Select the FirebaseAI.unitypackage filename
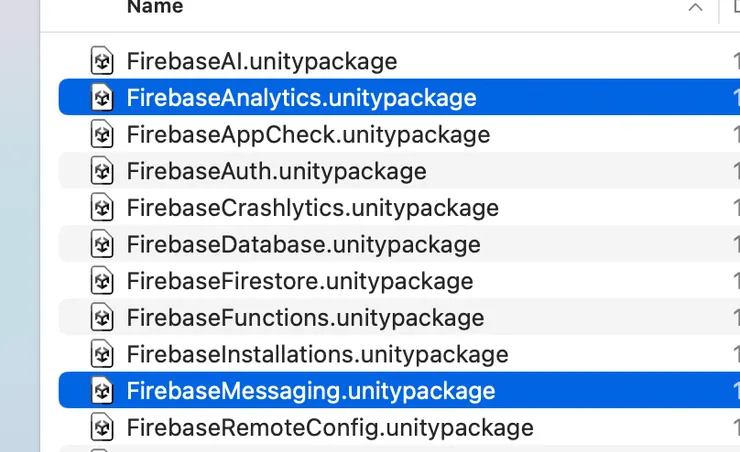 [261, 61]
